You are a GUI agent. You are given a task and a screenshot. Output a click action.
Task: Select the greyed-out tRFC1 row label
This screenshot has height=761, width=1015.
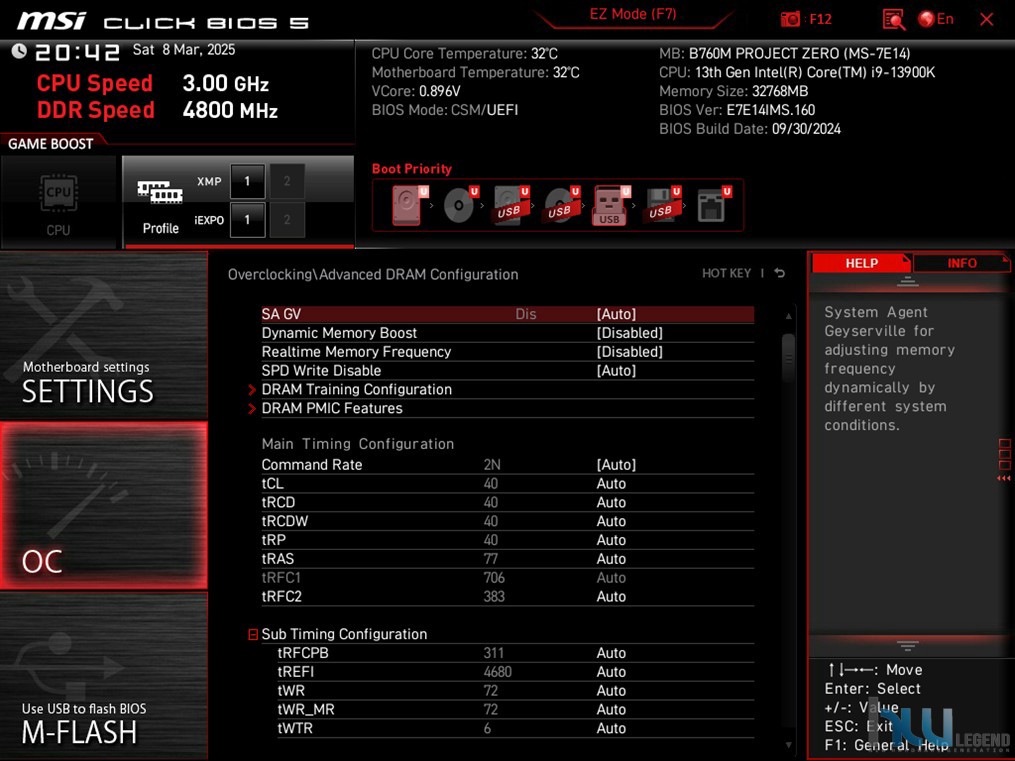click(x=281, y=578)
